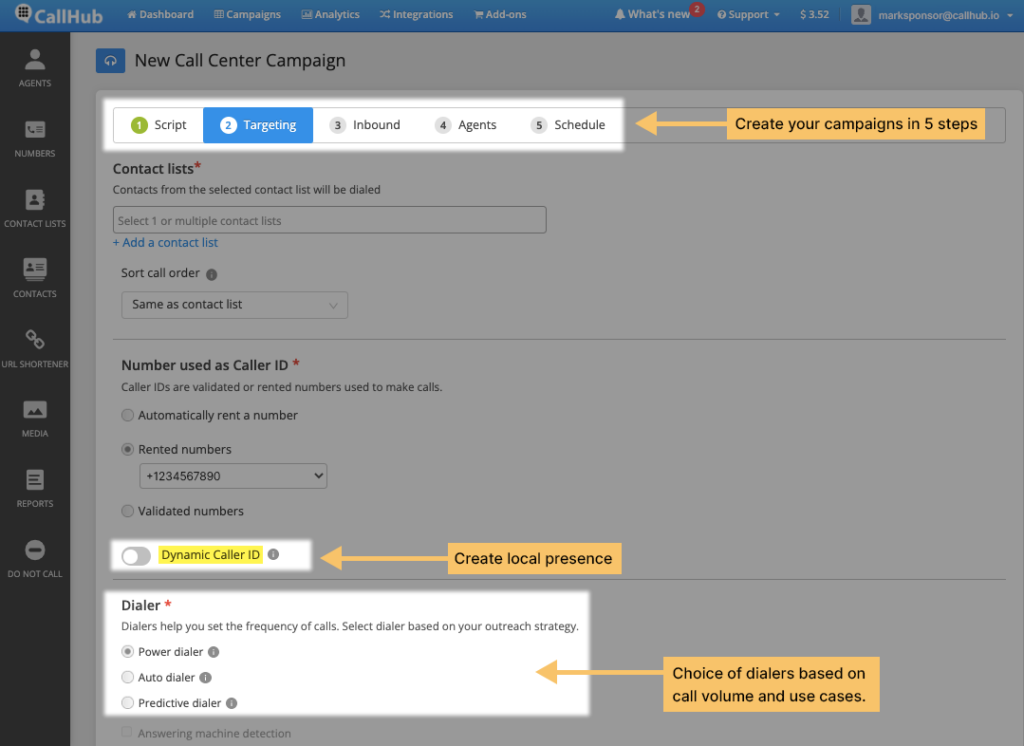The image size is (1024, 746).
Task: Click the CallHub logo
Action: pos(59,14)
